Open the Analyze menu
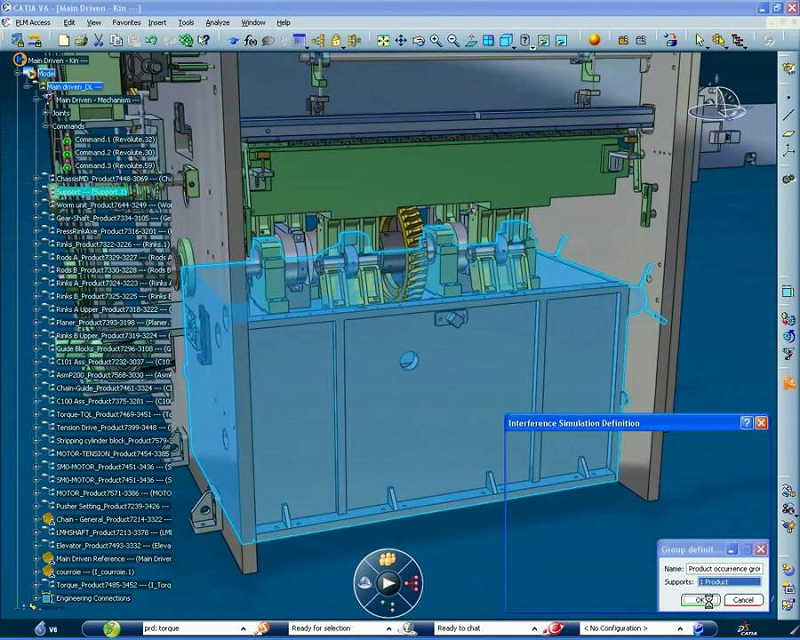 [x=217, y=22]
